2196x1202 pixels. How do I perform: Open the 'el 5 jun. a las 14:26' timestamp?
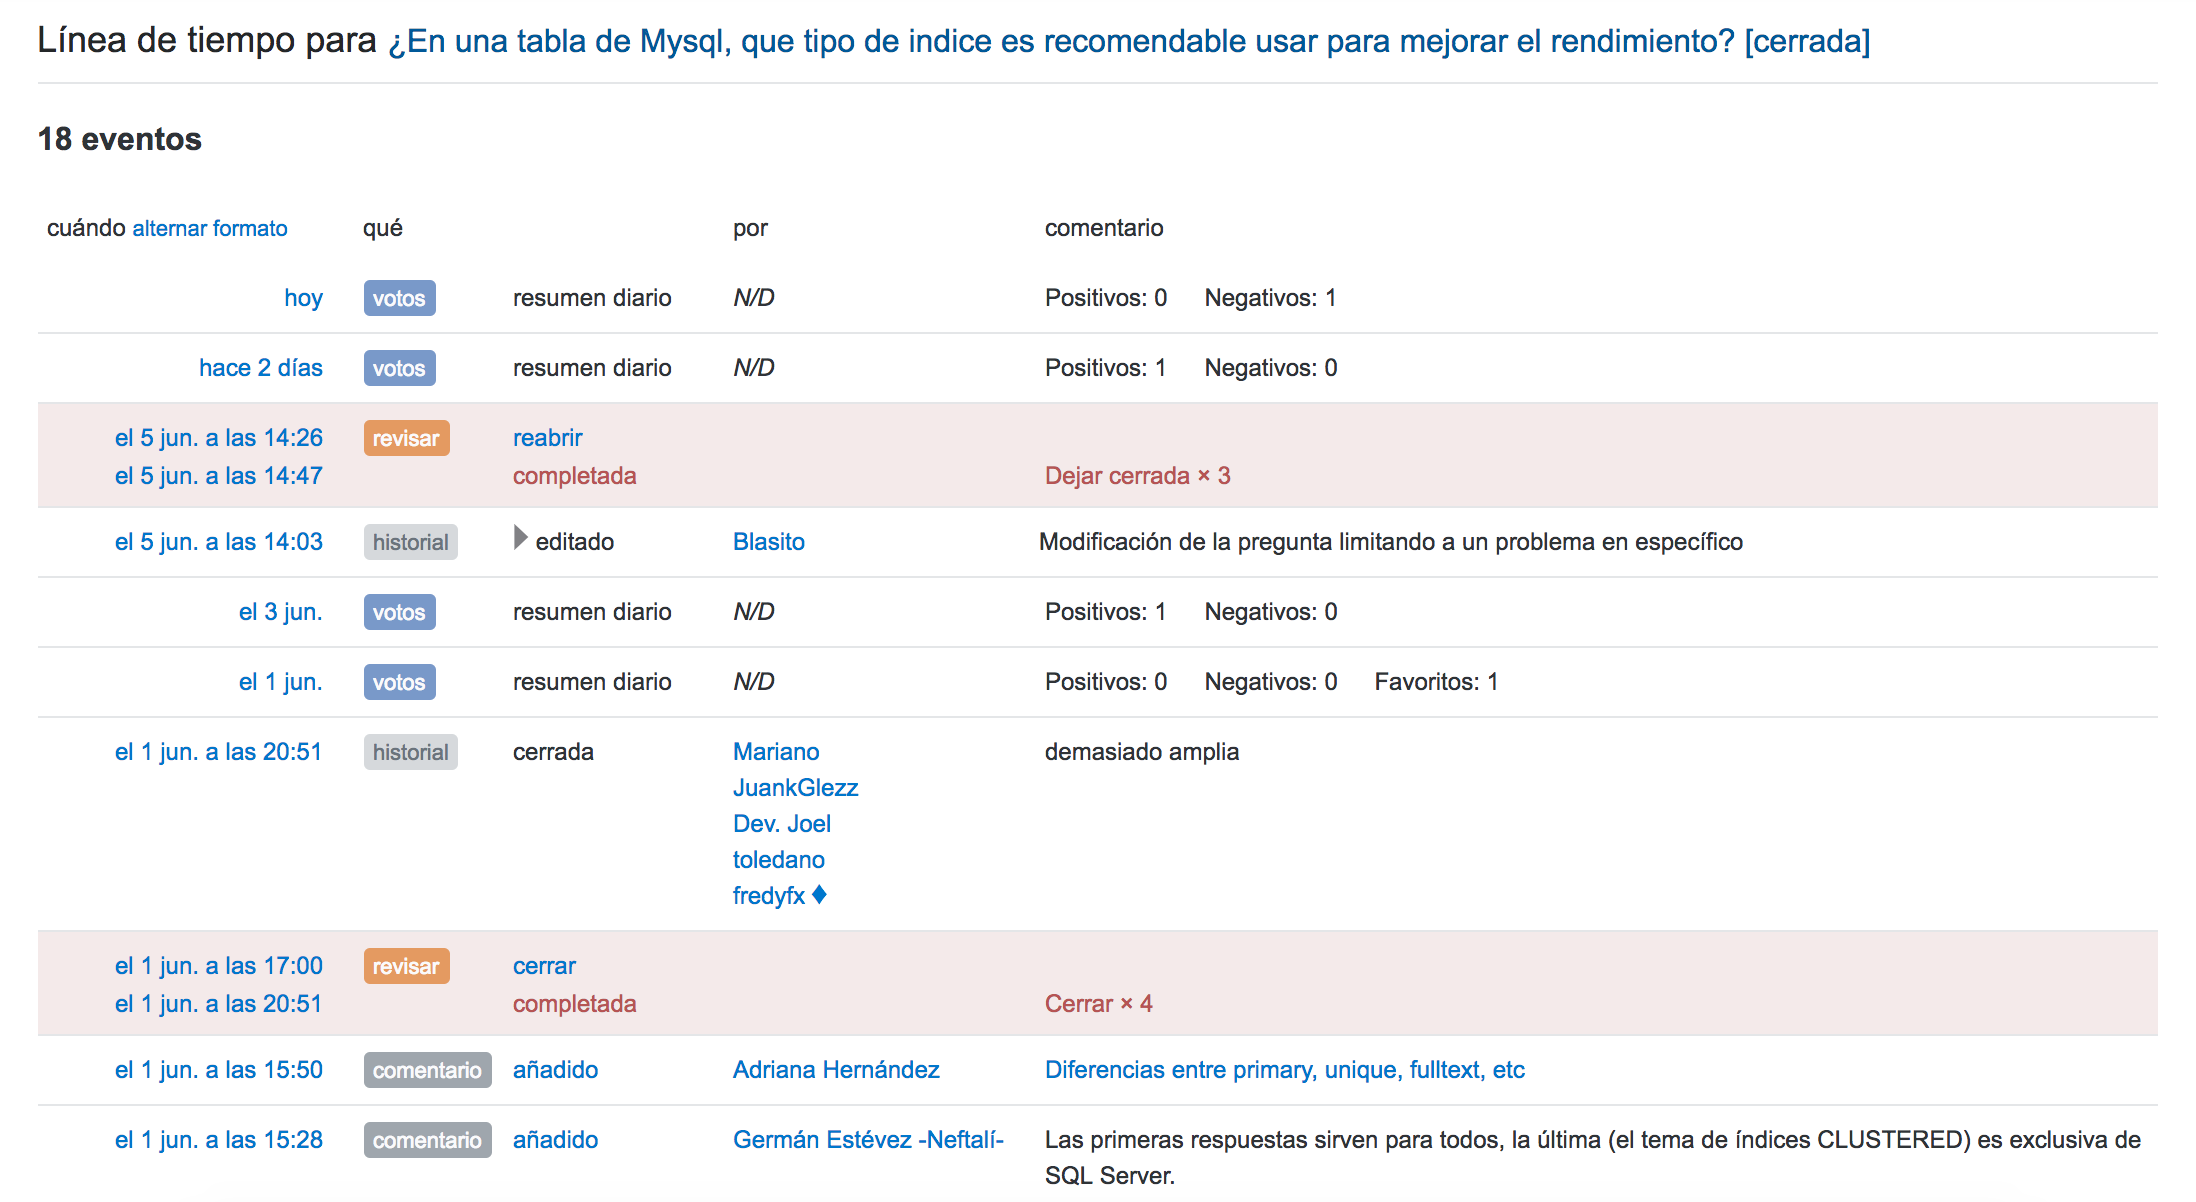(219, 438)
